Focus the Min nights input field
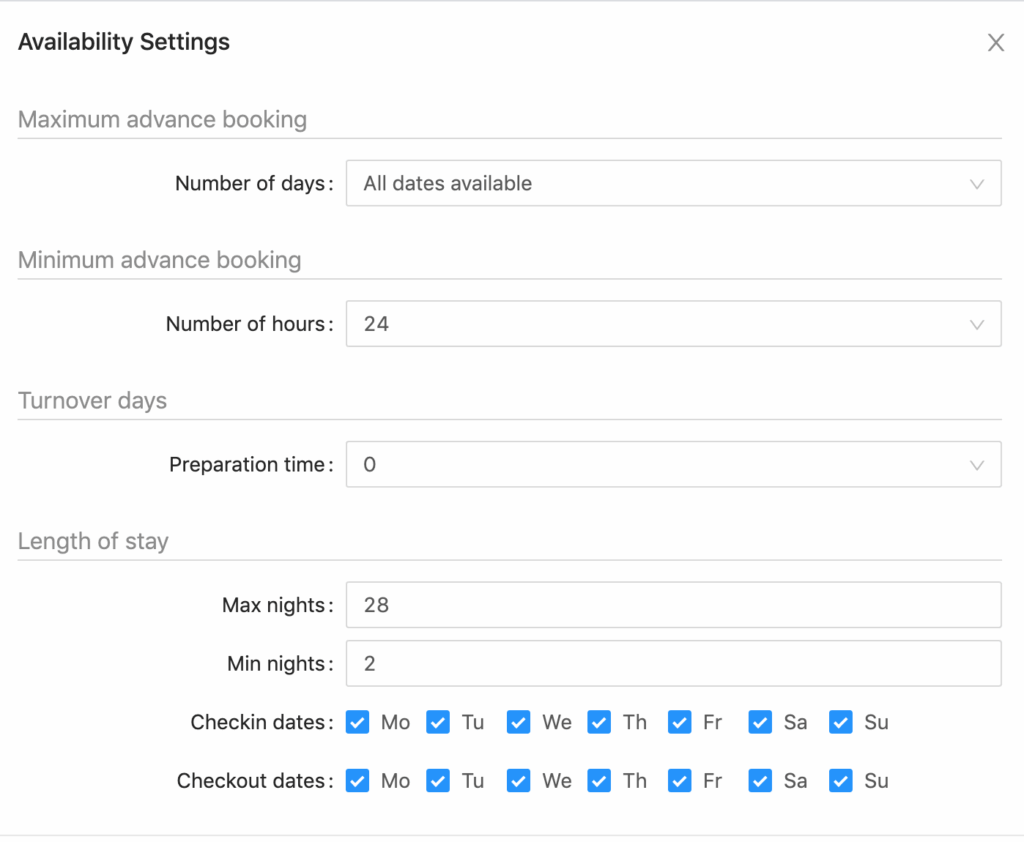This screenshot has width=1024, height=842. coord(673,664)
